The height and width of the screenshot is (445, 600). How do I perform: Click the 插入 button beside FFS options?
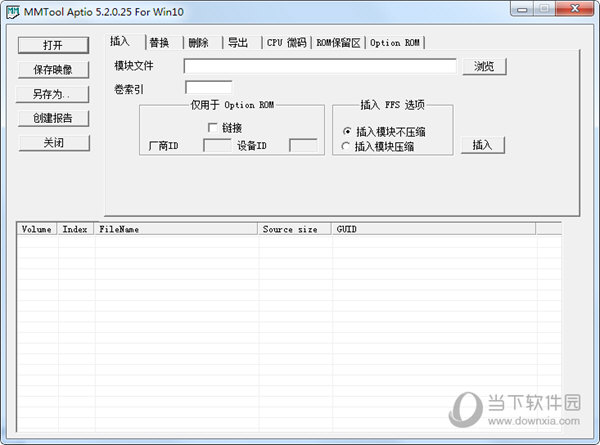483,145
